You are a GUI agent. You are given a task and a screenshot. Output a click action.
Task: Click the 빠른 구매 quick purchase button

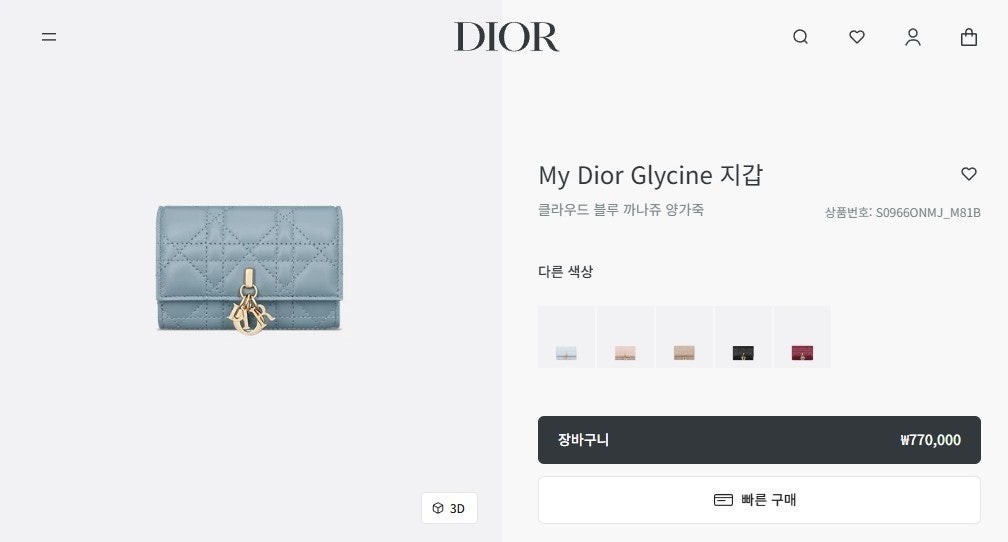tap(759, 500)
